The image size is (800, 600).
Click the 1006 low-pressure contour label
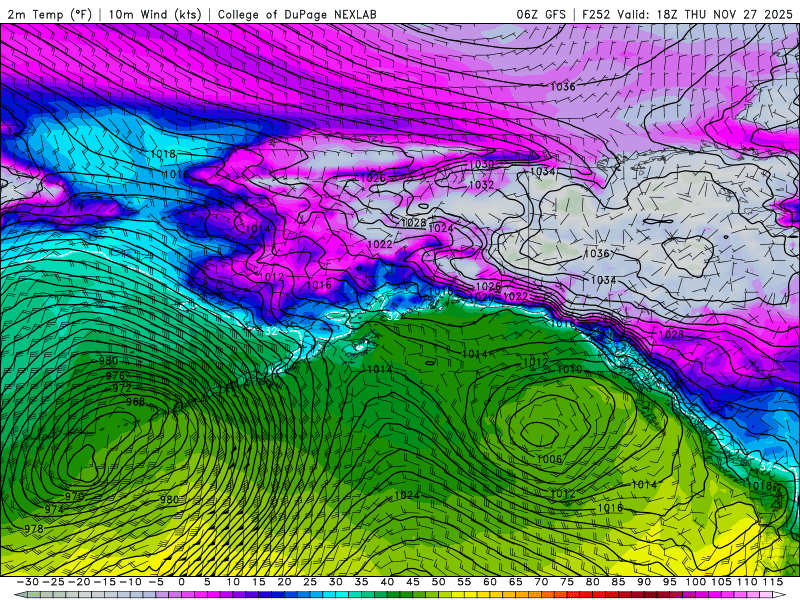click(549, 459)
